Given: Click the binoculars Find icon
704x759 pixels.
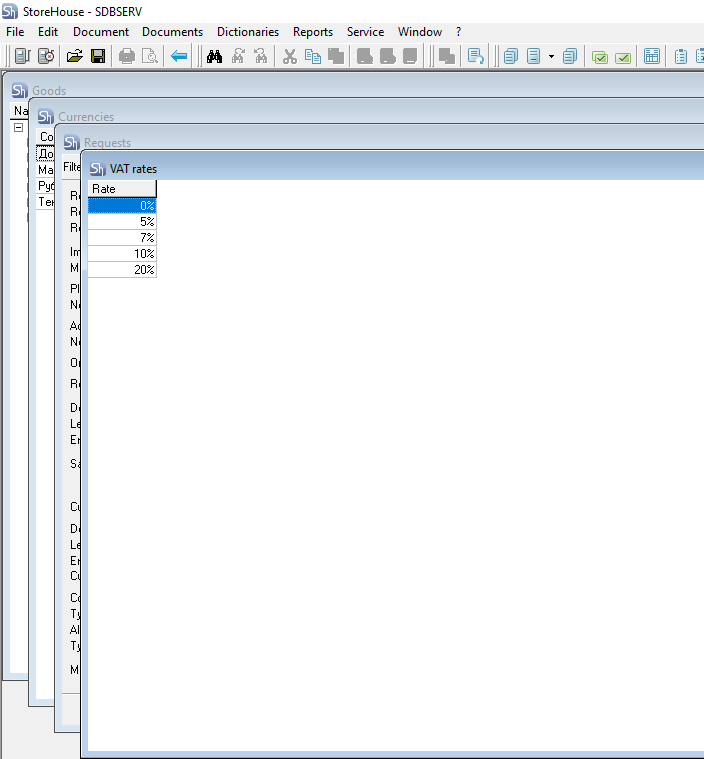Looking at the screenshot, I should click(214, 56).
